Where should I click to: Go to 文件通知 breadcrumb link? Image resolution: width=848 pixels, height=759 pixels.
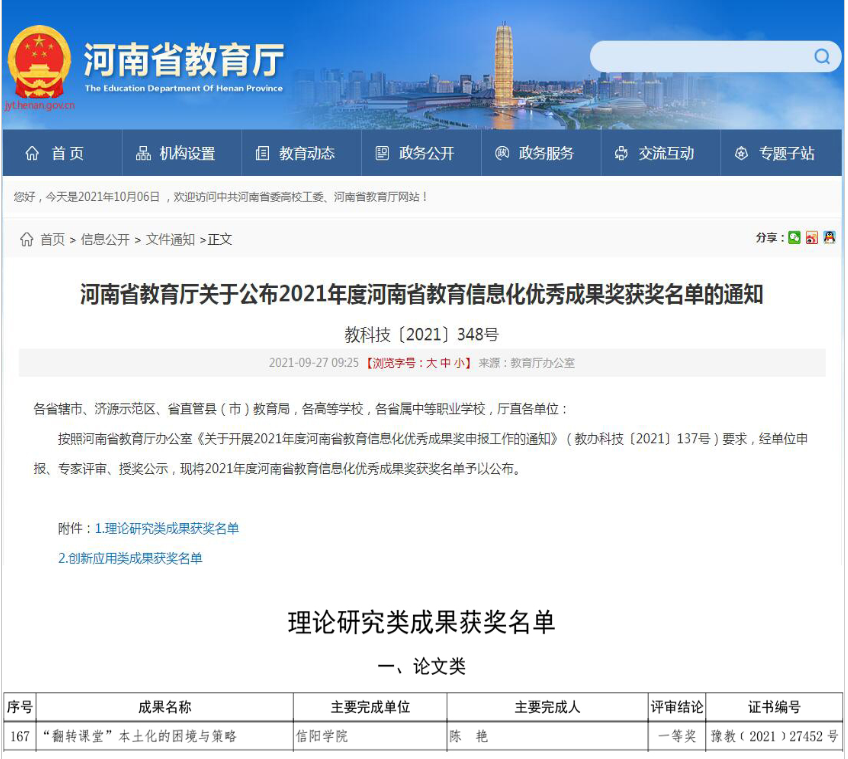point(170,240)
